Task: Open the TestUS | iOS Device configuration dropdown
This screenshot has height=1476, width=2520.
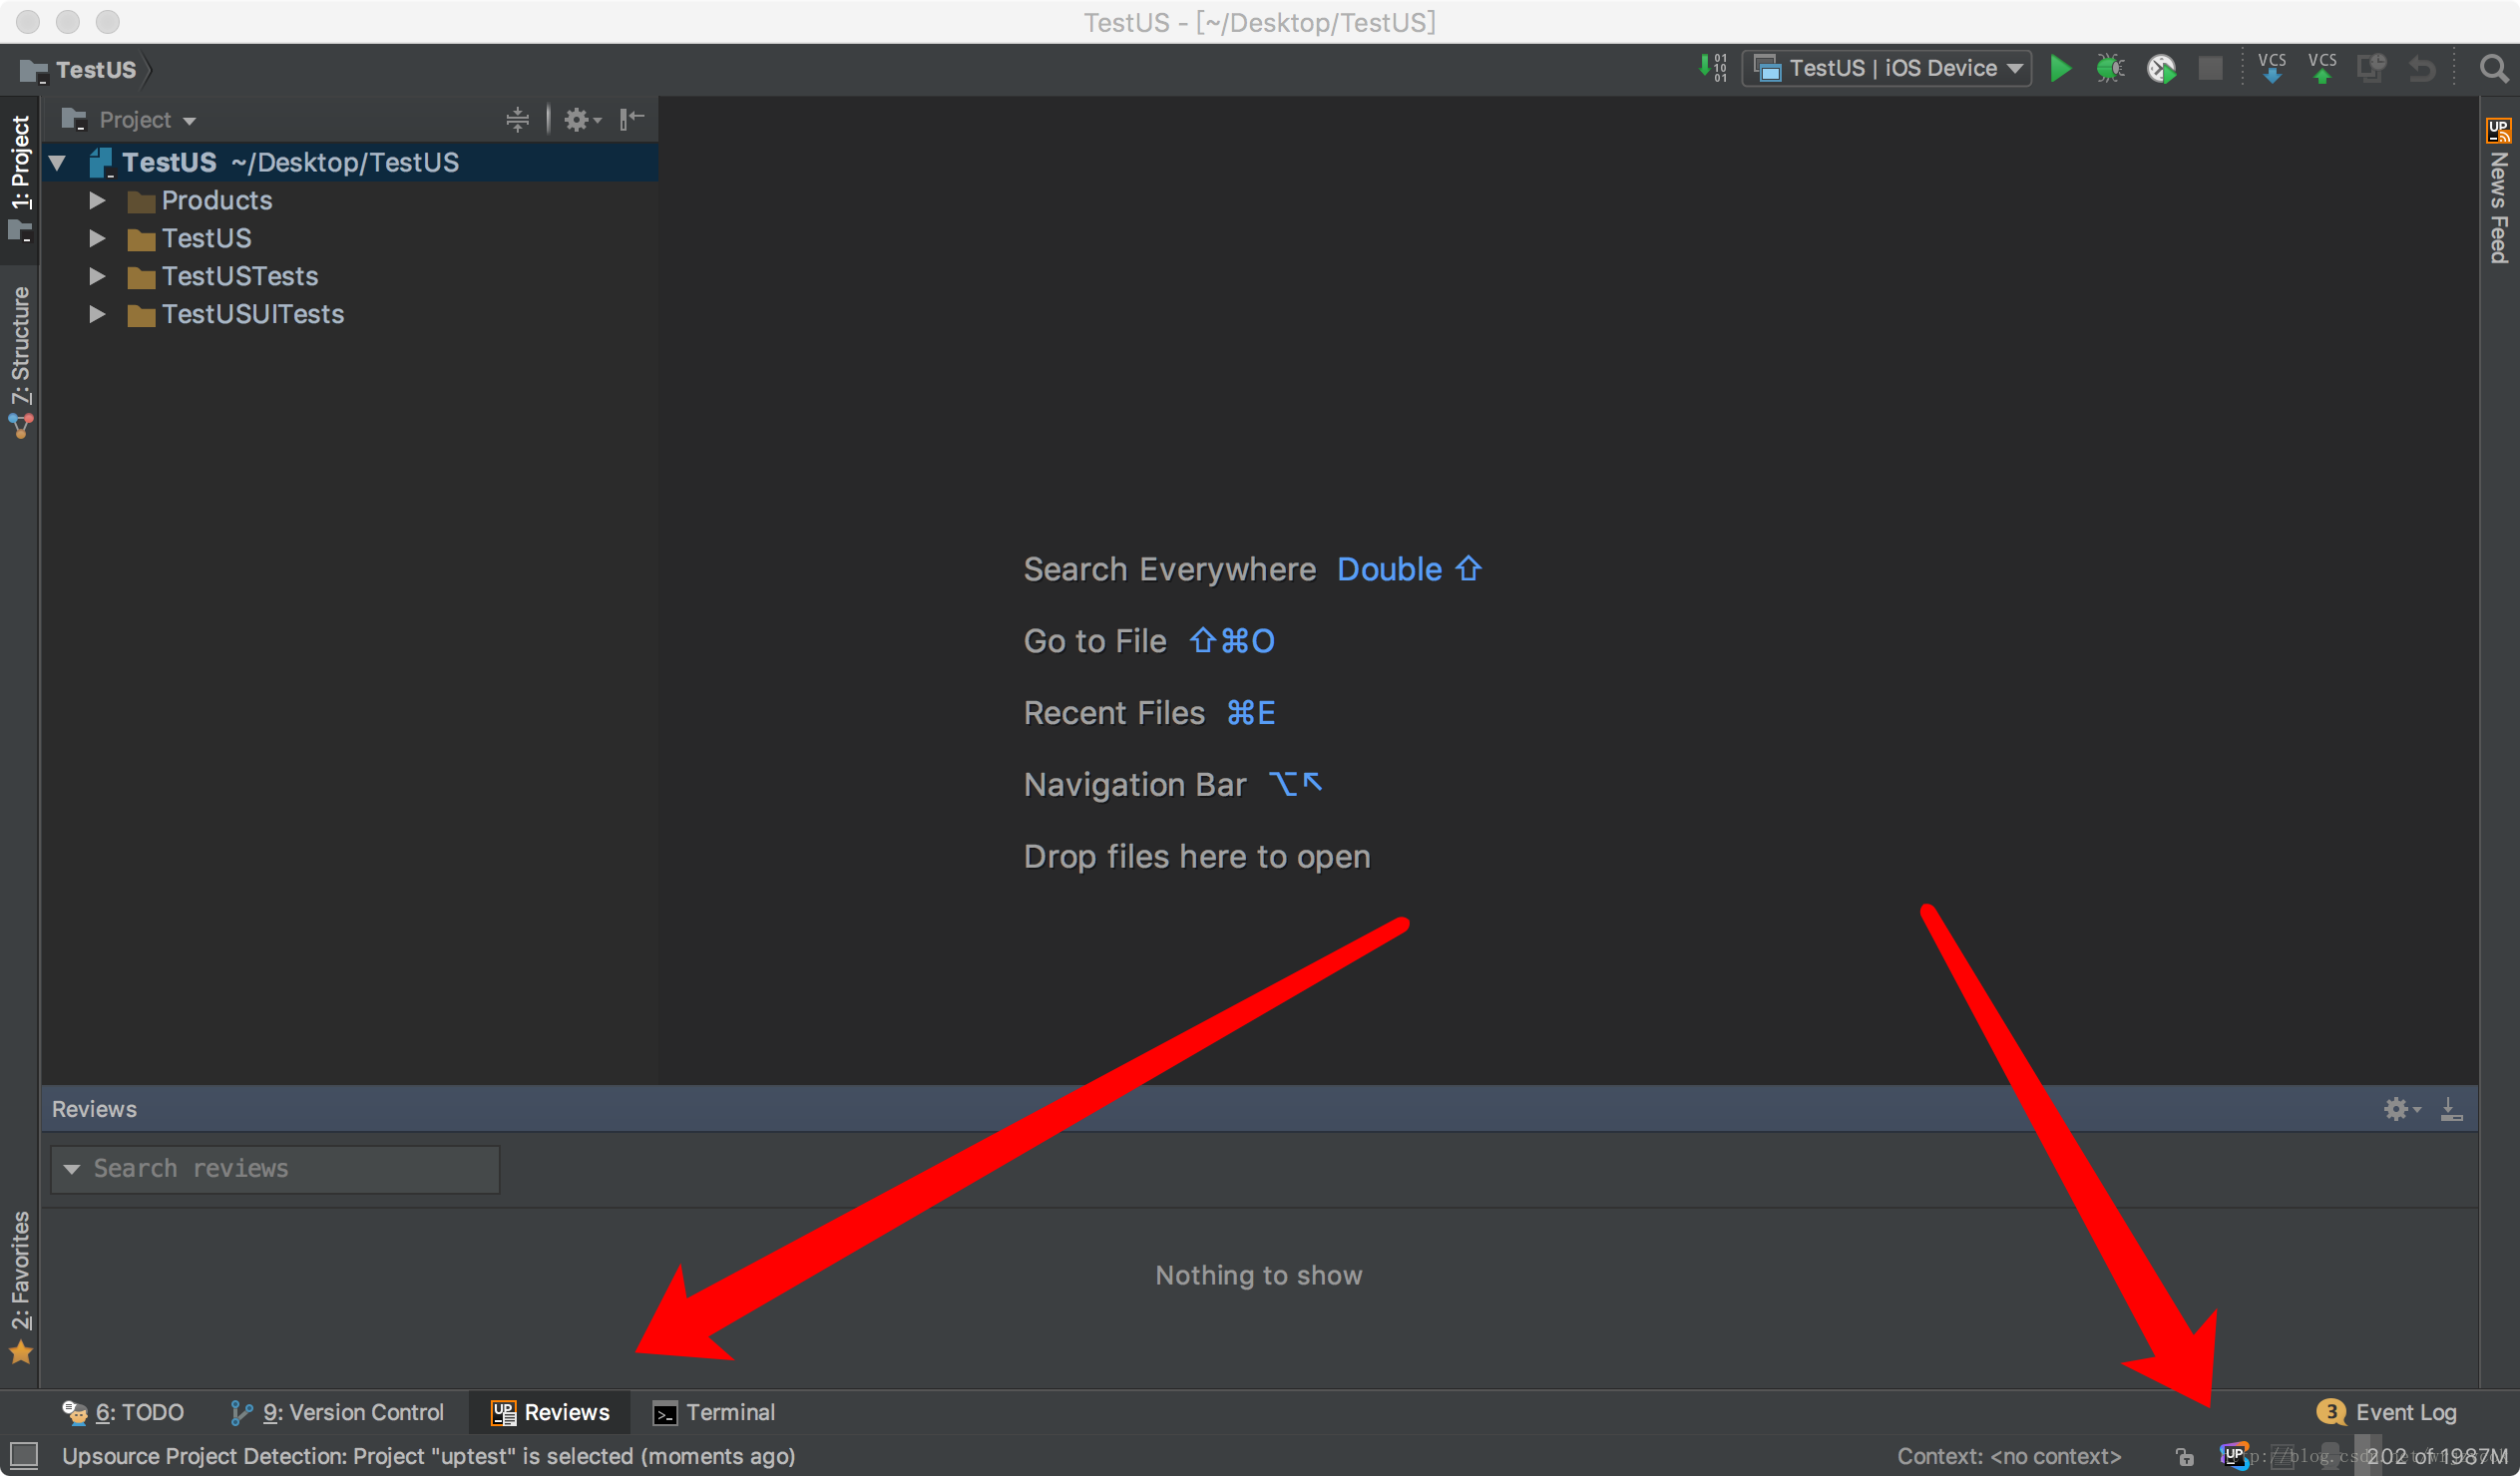Action: tap(1888, 68)
